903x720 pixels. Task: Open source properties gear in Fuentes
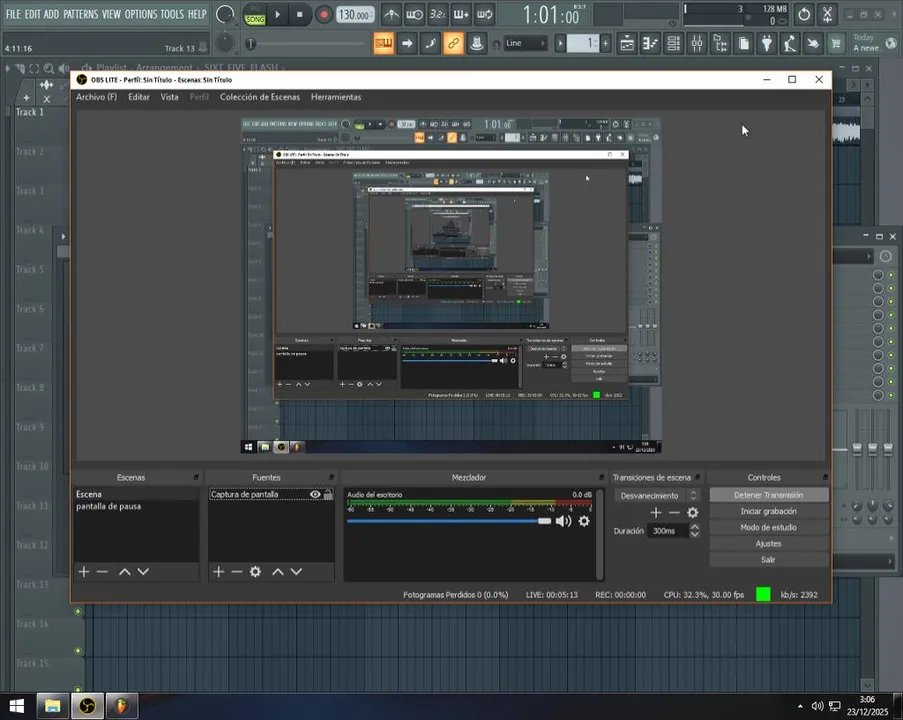(x=255, y=571)
